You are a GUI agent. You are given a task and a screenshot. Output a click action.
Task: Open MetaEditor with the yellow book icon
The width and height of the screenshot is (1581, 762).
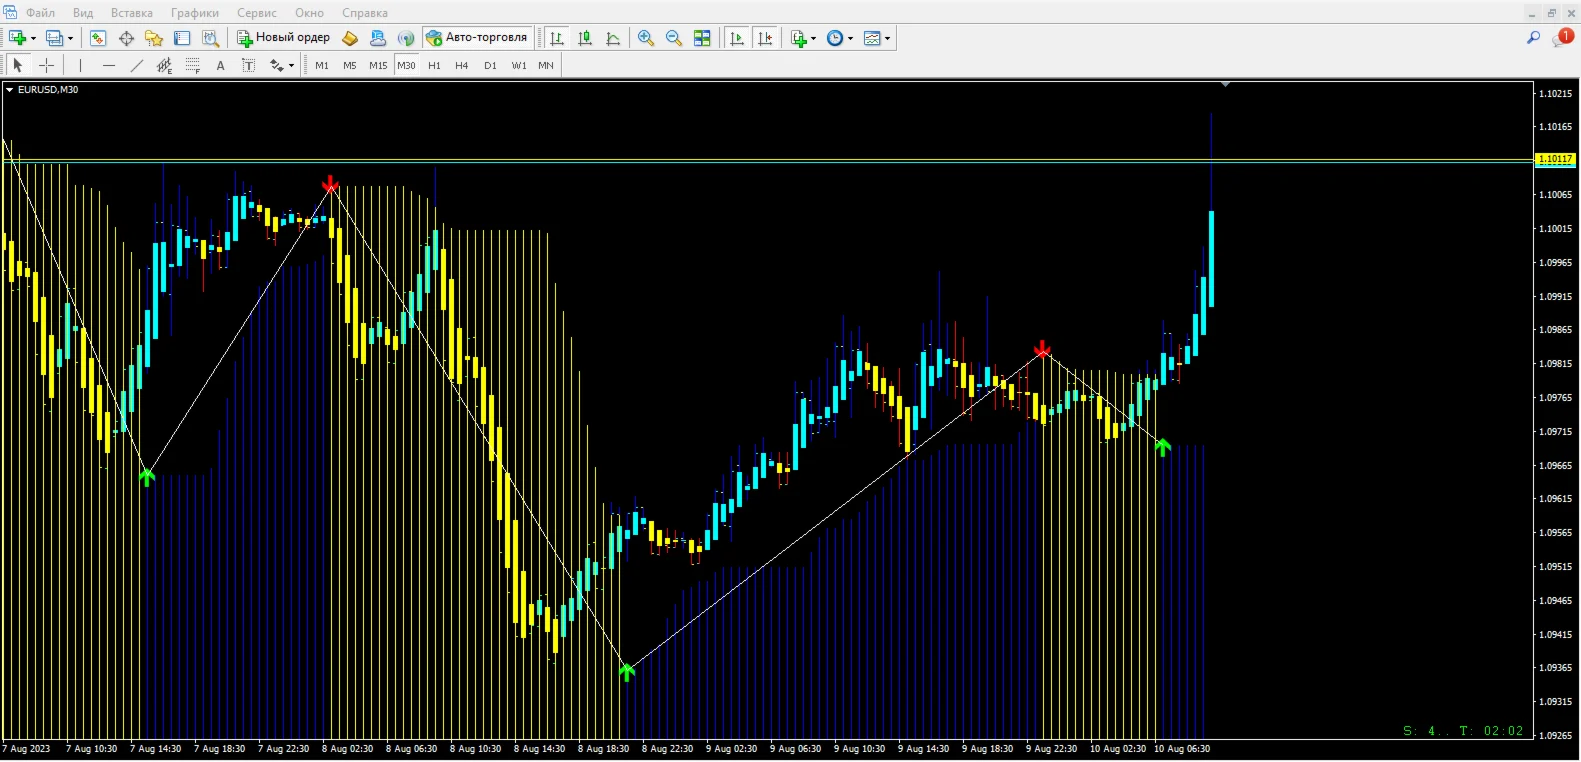(x=350, y=38)
